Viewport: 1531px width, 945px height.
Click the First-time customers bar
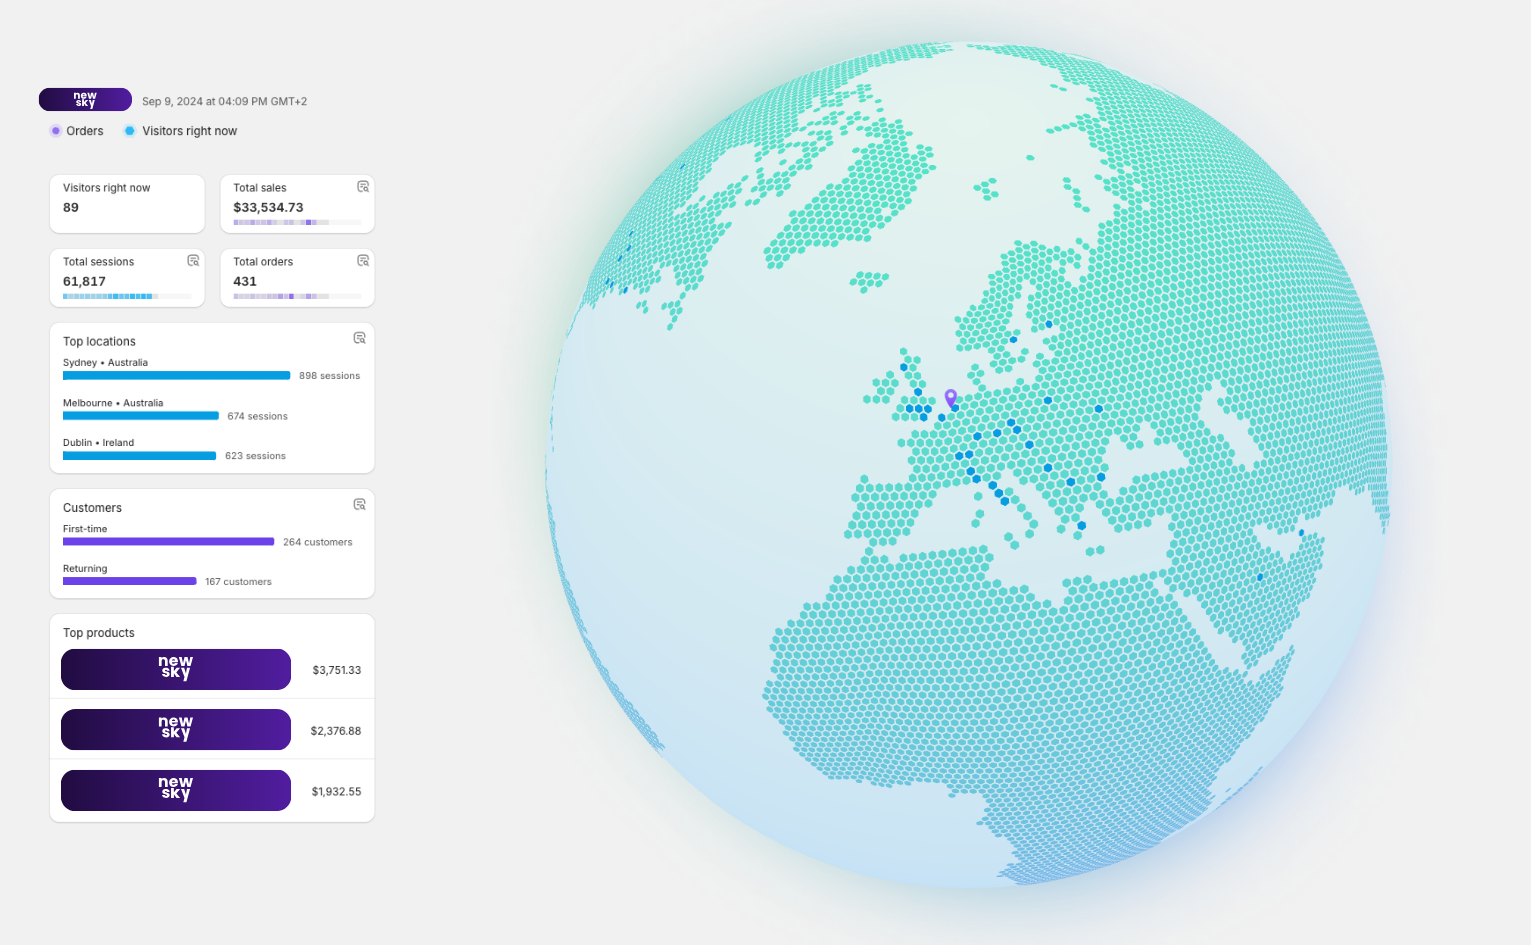click(x=168, y=542)
